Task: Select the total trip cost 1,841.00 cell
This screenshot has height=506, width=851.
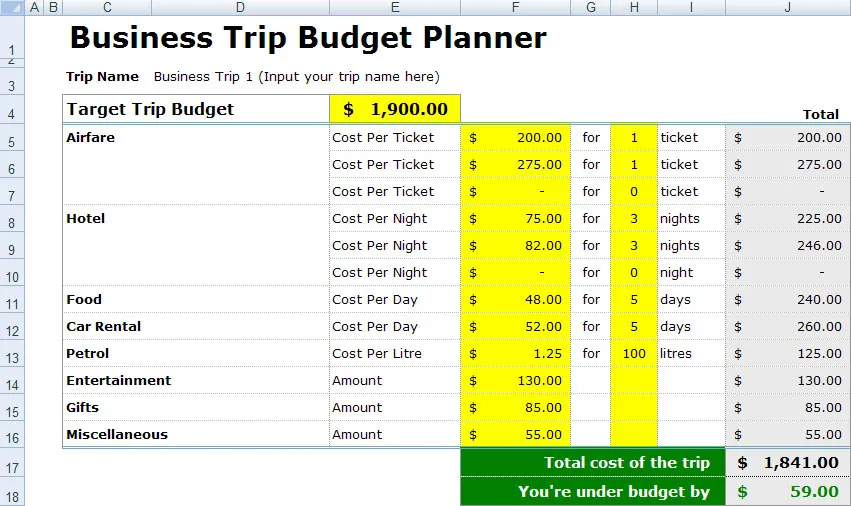Action: pos(788,463)
